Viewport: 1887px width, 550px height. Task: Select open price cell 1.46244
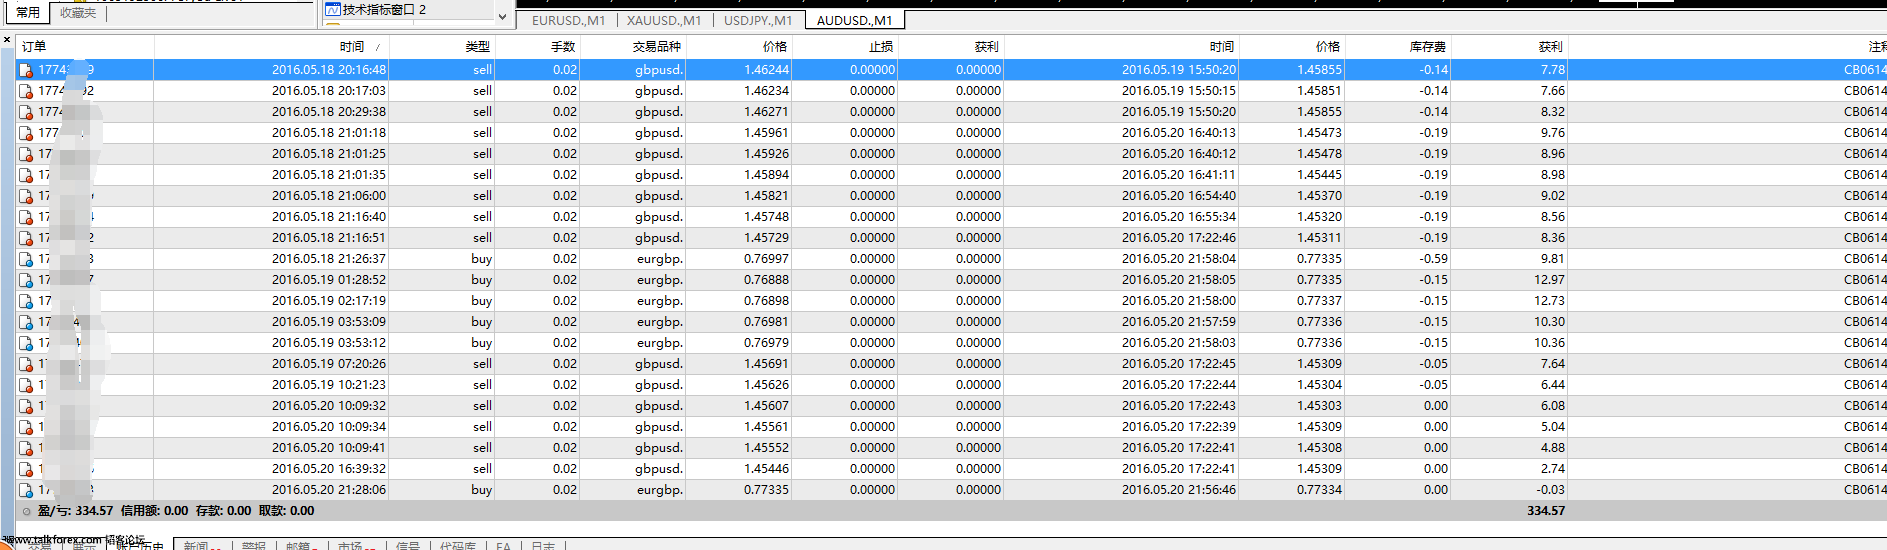(766, 70)
